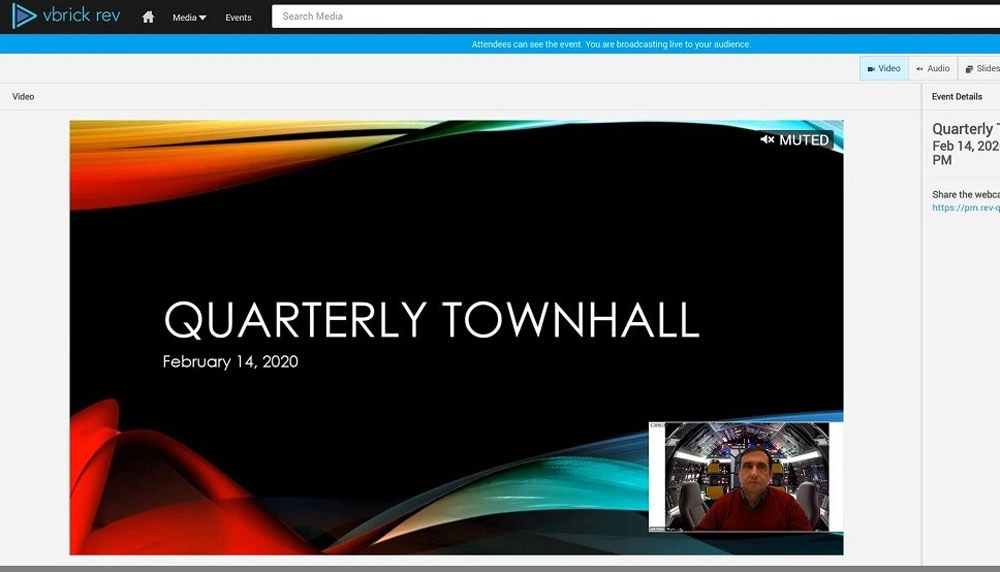Switch to the Video tab
The height and width of the screenshot is (572, 1000).
tap(884, 68)
